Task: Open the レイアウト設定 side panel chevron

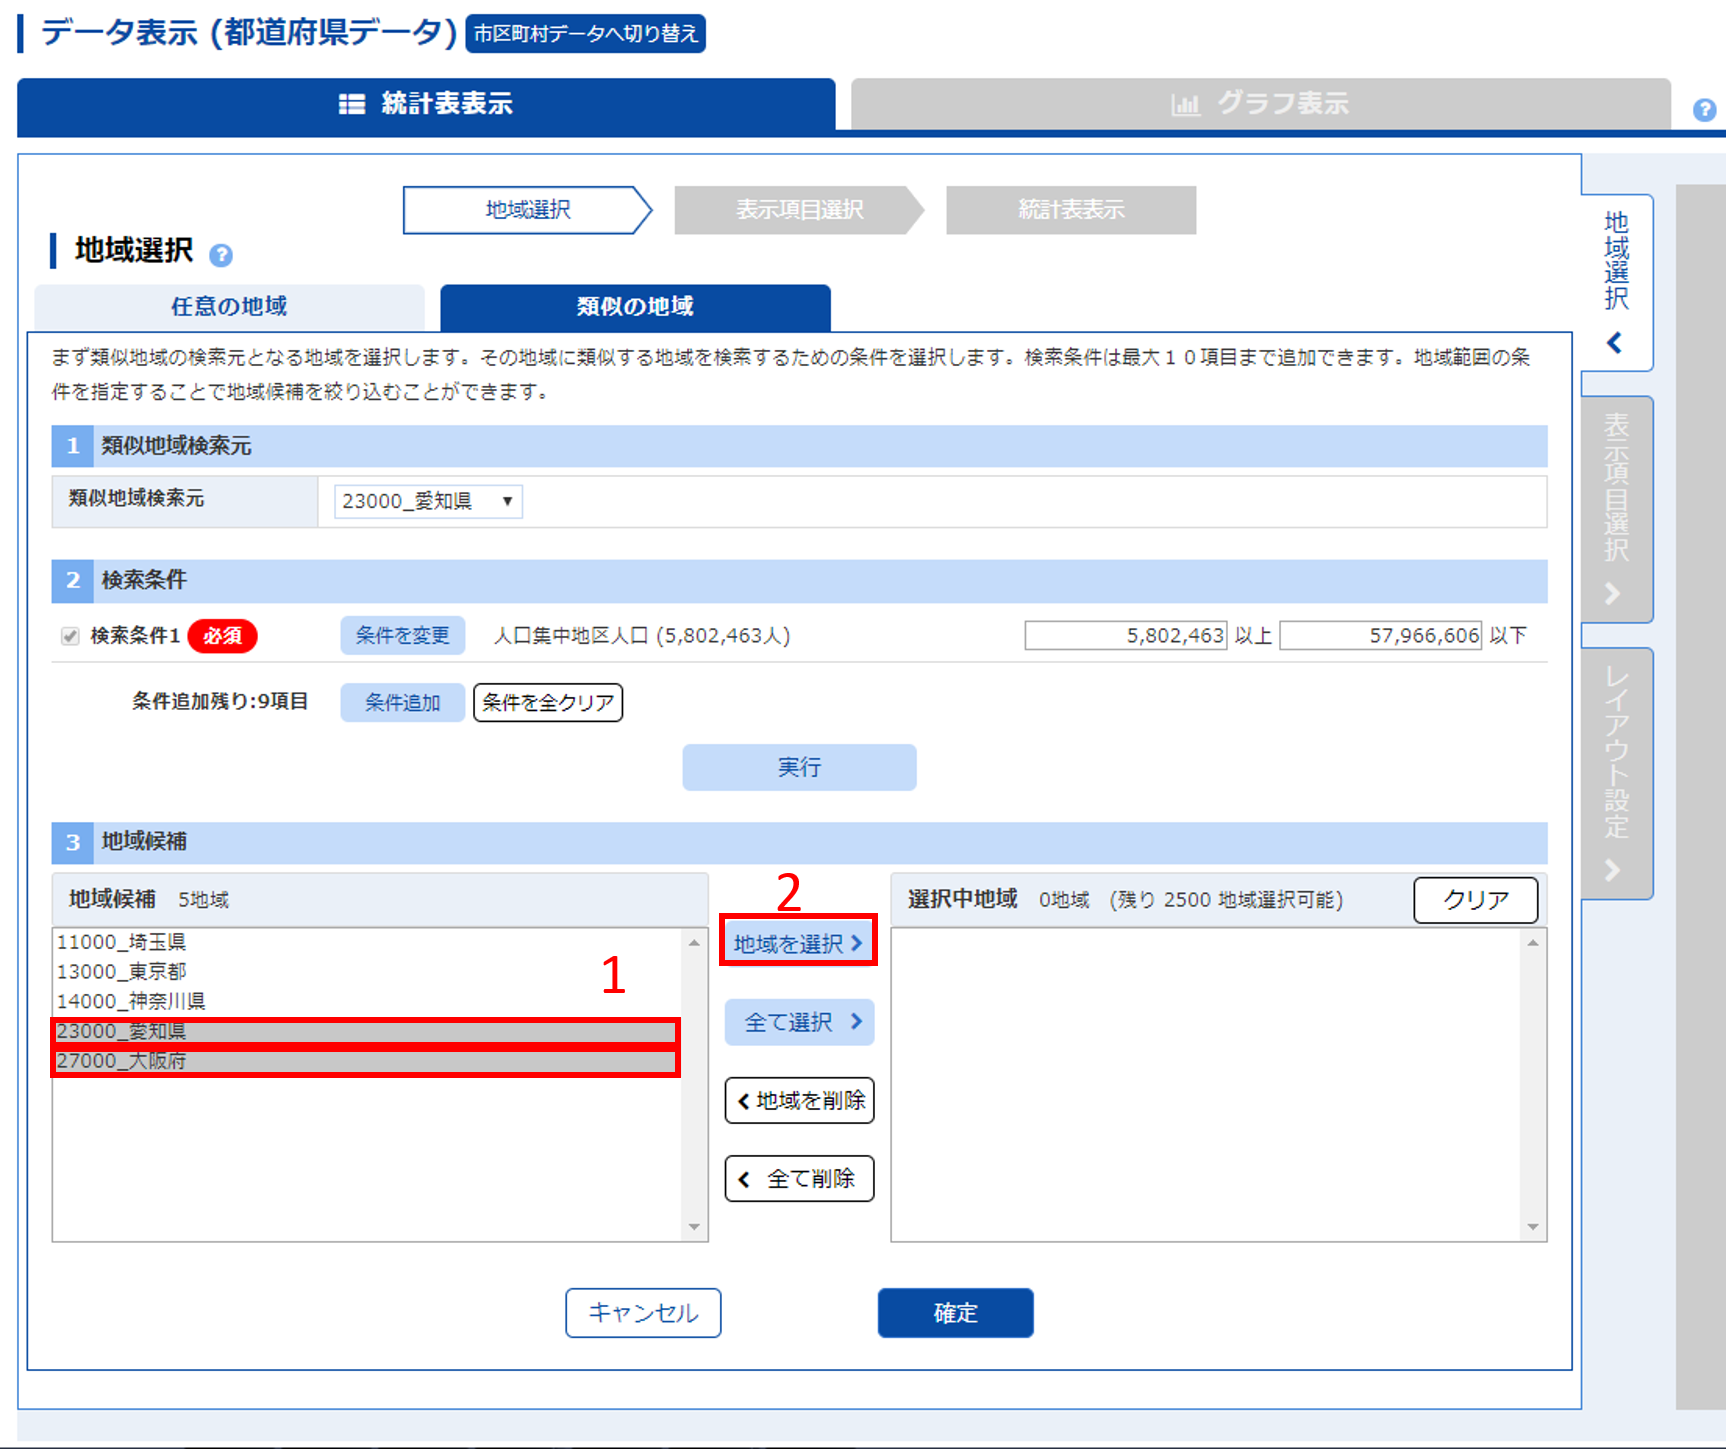Action: coord(1612,870)
